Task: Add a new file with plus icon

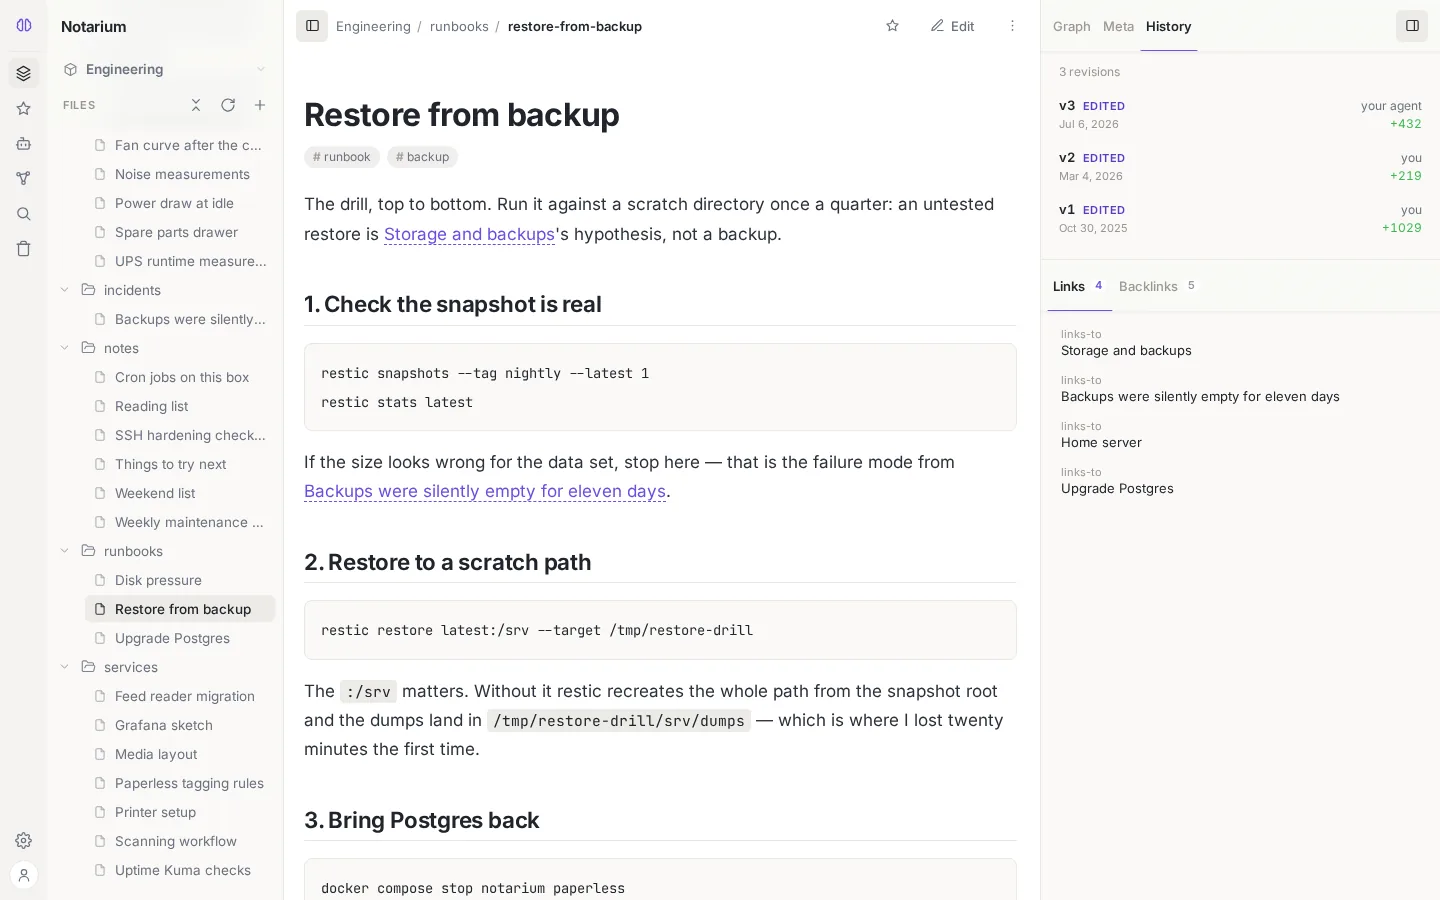Action: point(260,105)
